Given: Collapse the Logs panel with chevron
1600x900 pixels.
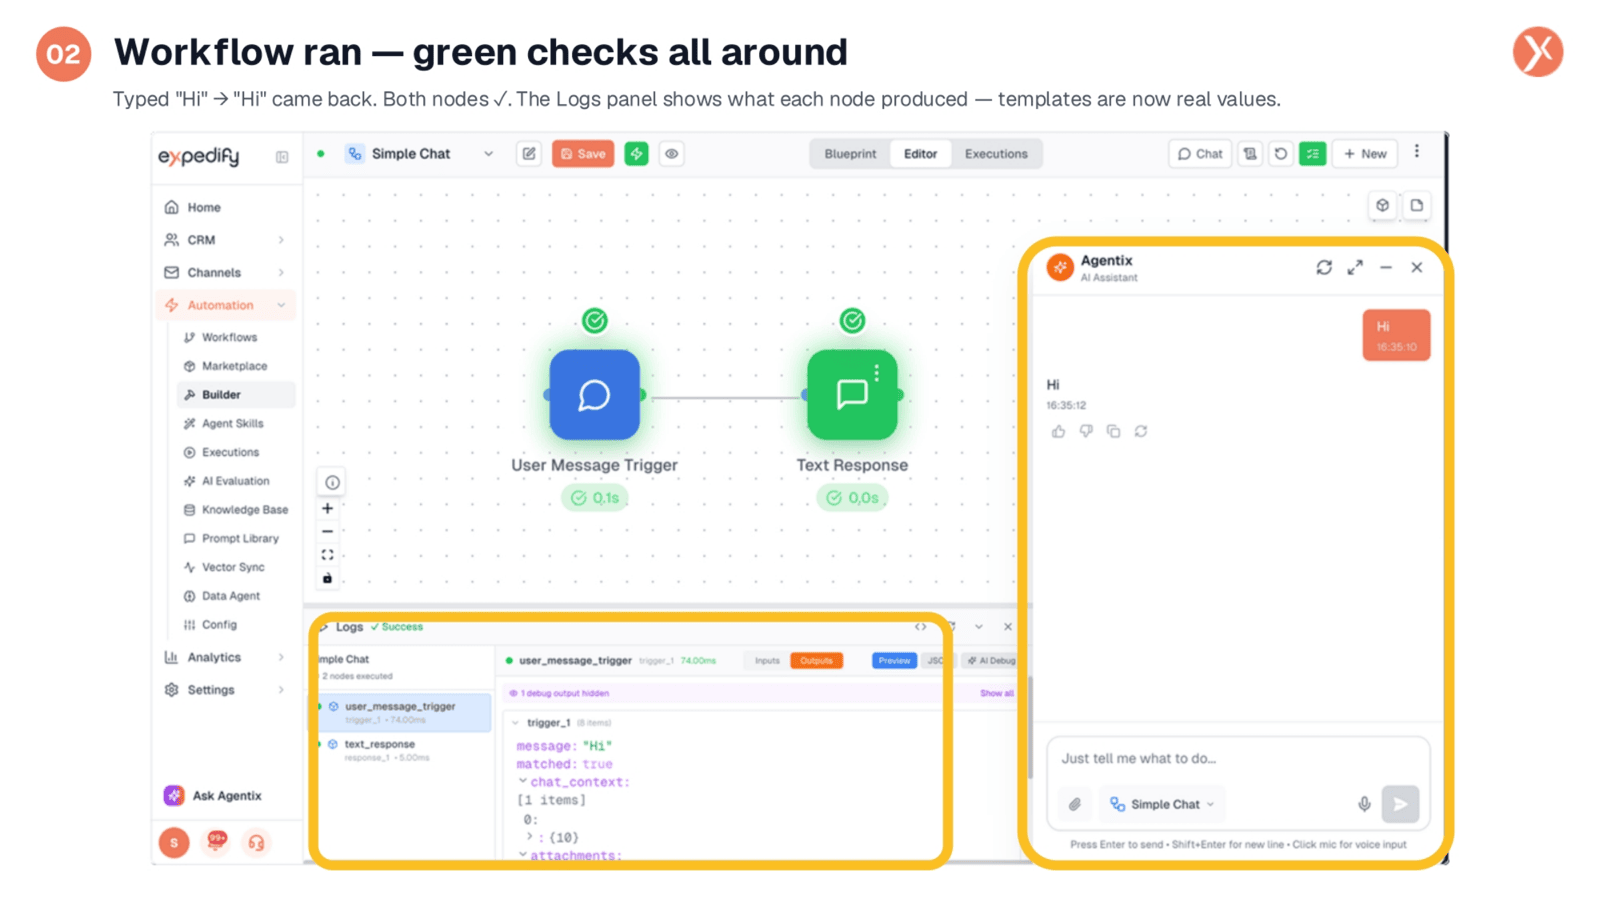Looking at the screenshot, I should [979, 627].
